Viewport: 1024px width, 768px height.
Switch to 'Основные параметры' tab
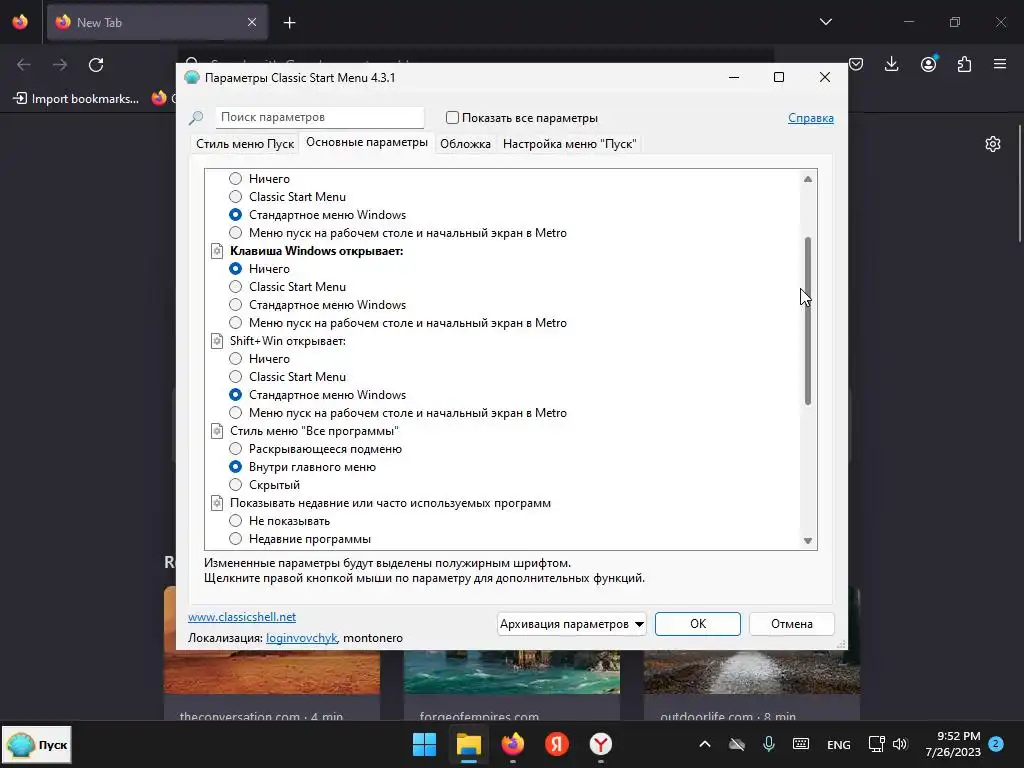366,142
